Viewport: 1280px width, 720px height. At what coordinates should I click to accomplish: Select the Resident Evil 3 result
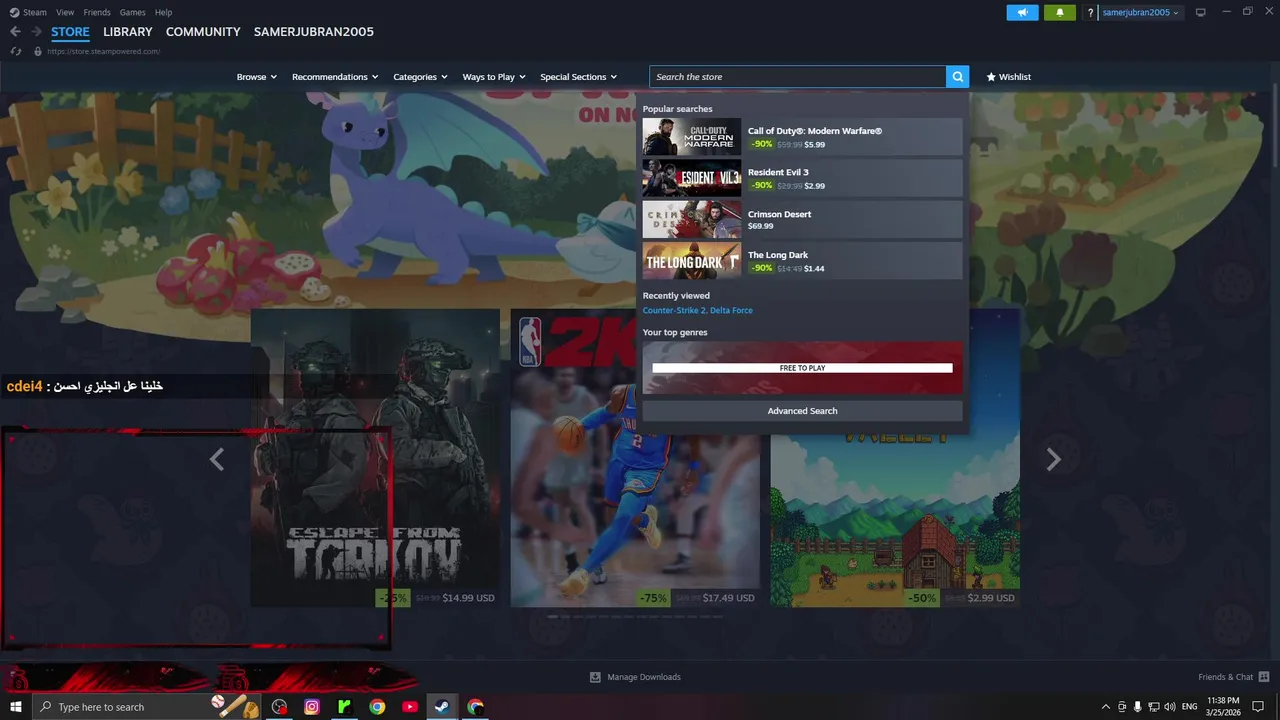tap(802, 178)
